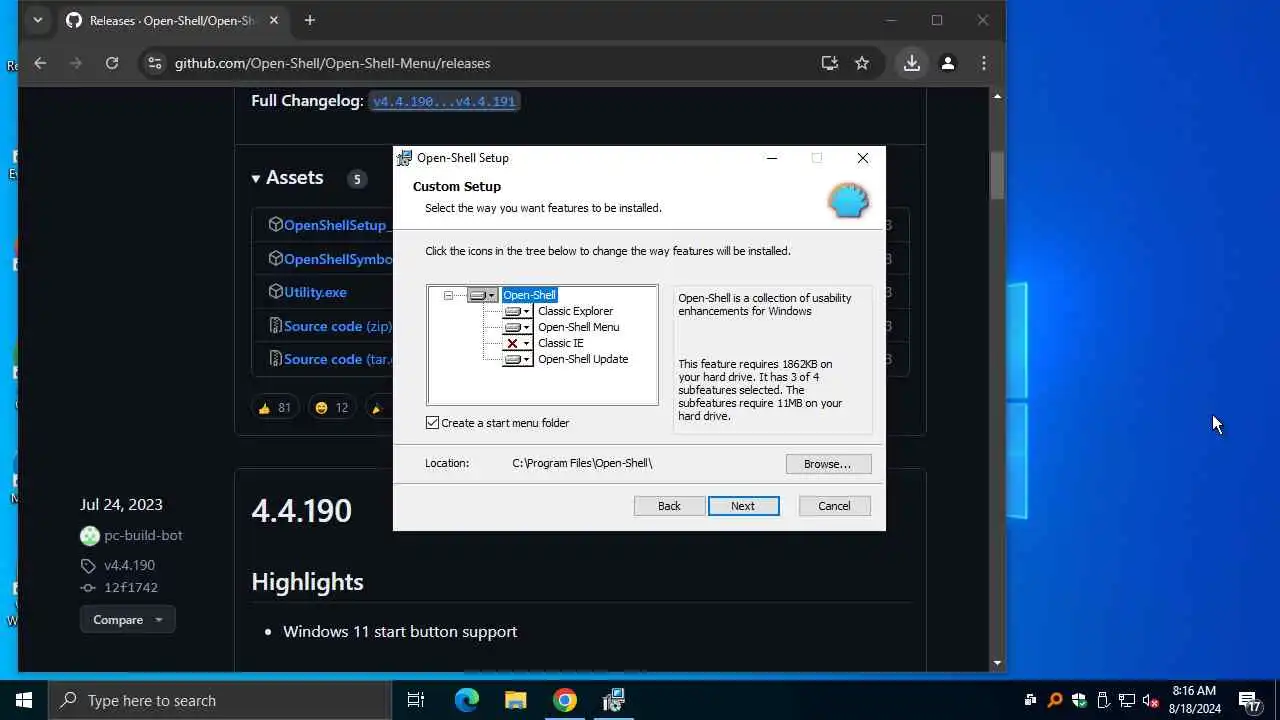The image size is (1280, 720).
Task: Open the v4.4.190 tag link
Action: click(129, 565)
